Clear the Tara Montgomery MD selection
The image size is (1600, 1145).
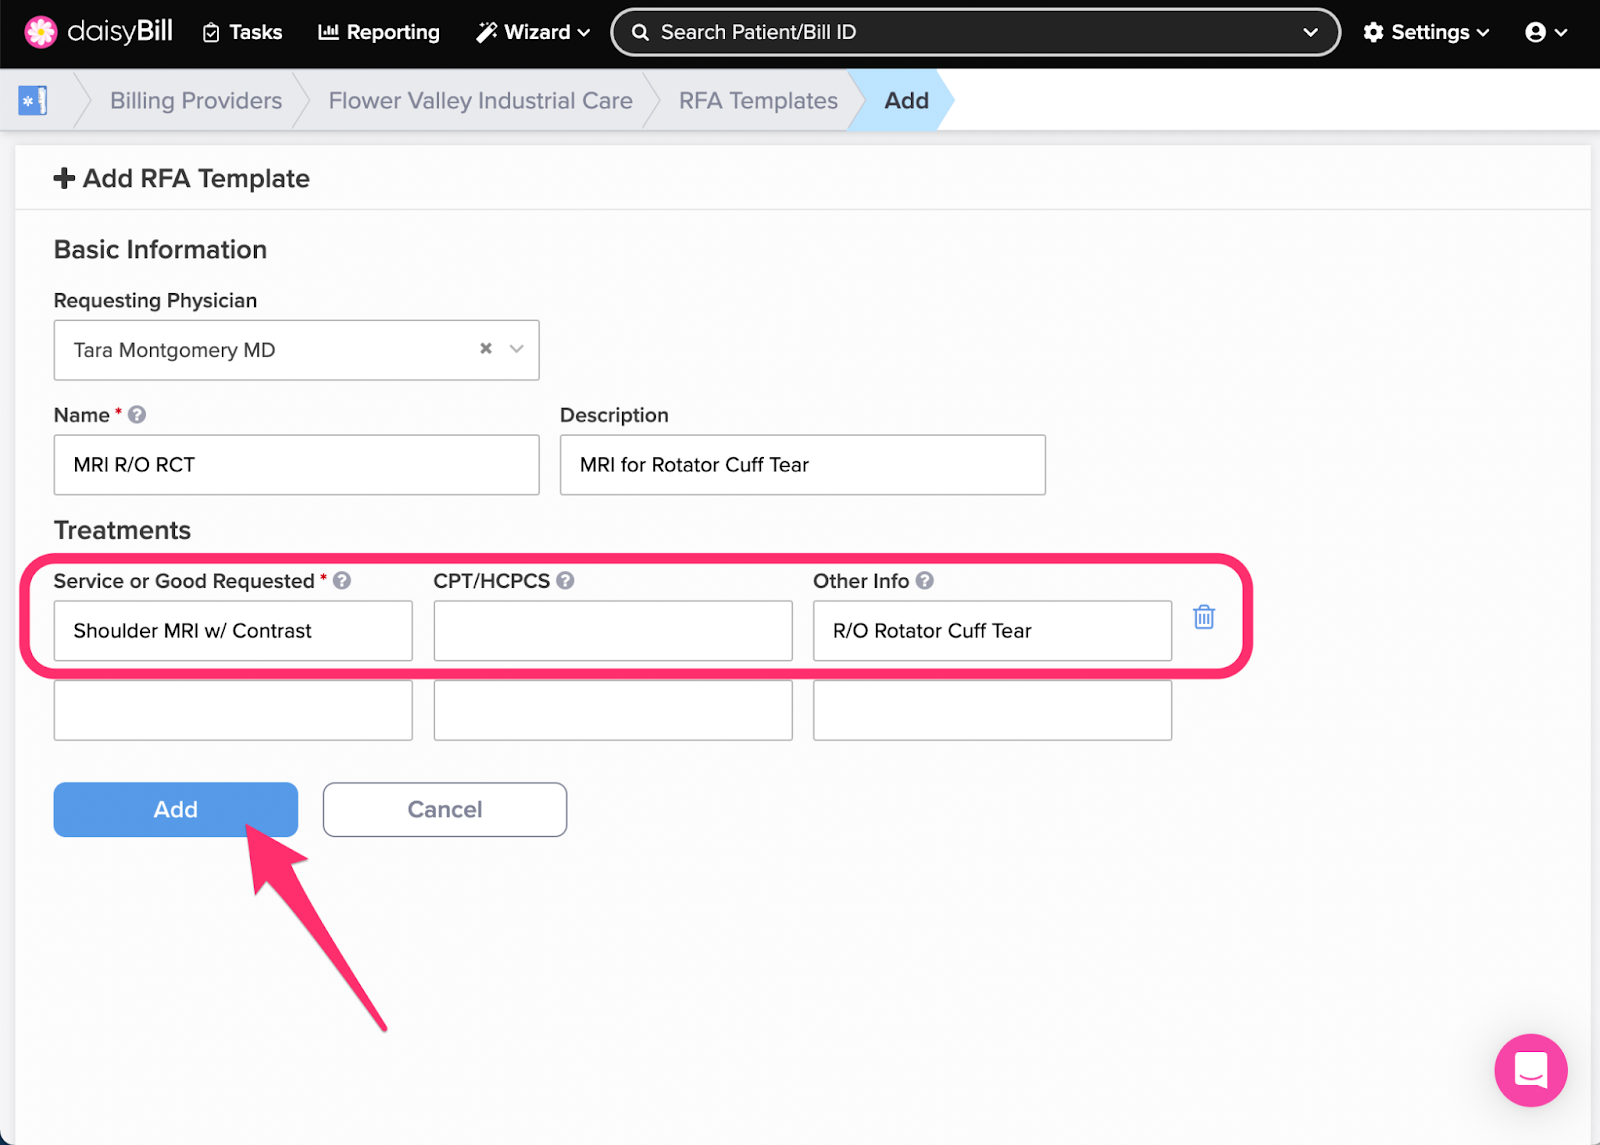486,349
